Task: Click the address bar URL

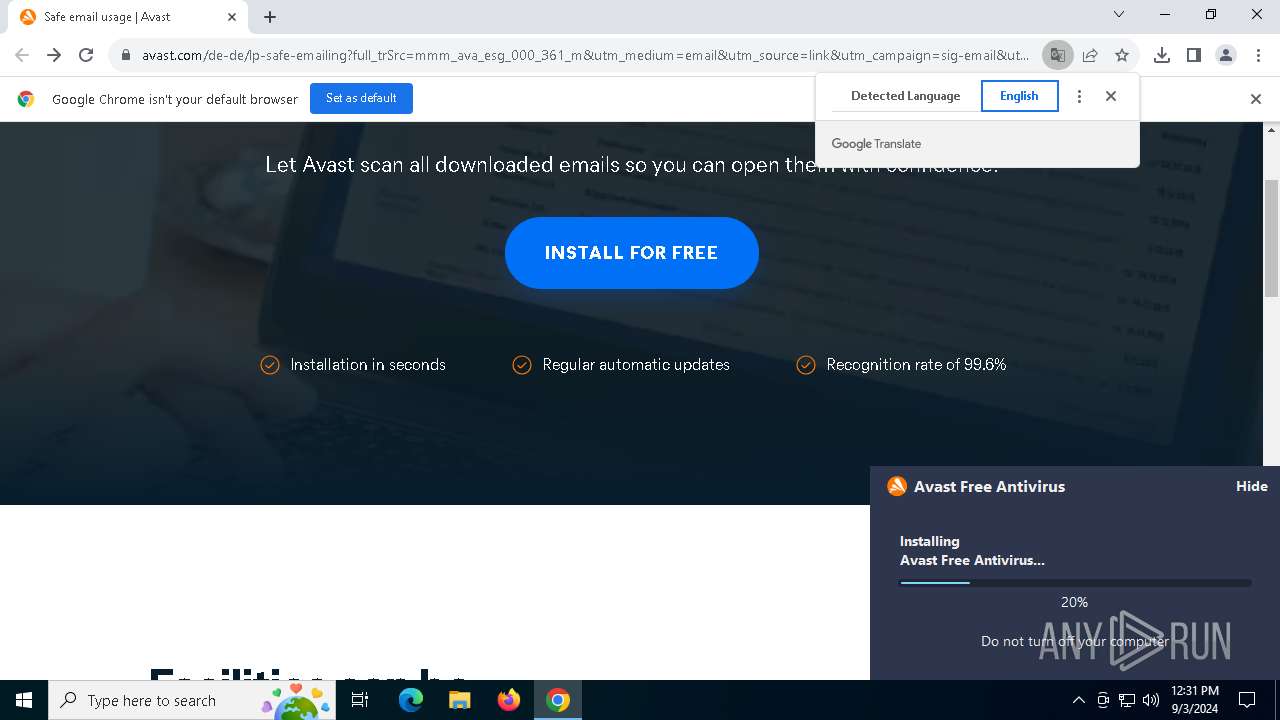Action: pyautogui.click(x=585, y=55)
